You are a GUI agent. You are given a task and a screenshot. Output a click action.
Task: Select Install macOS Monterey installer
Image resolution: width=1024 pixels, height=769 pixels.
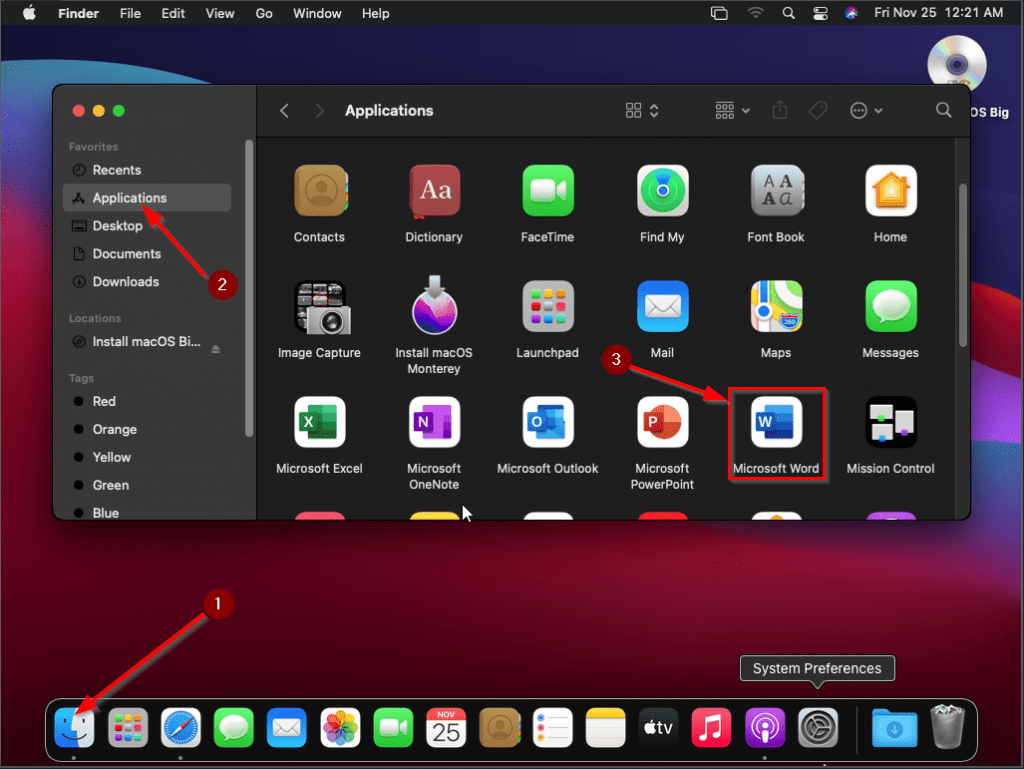pos(434,306)
